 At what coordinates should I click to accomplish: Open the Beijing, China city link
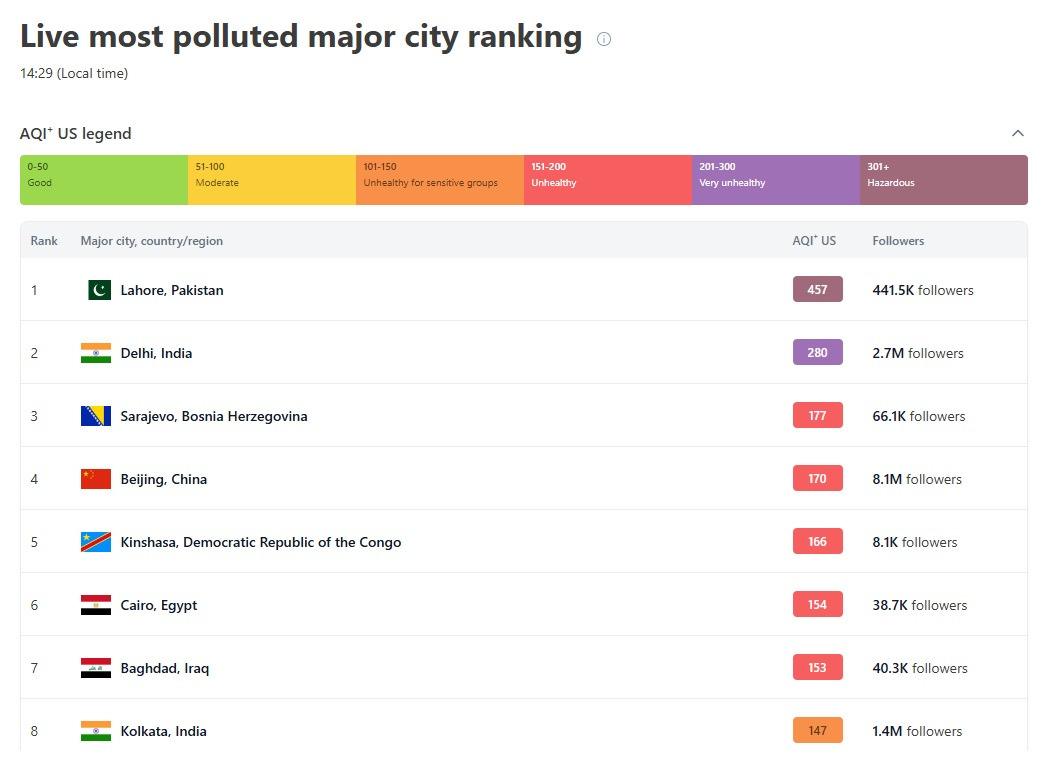point(164,479)
